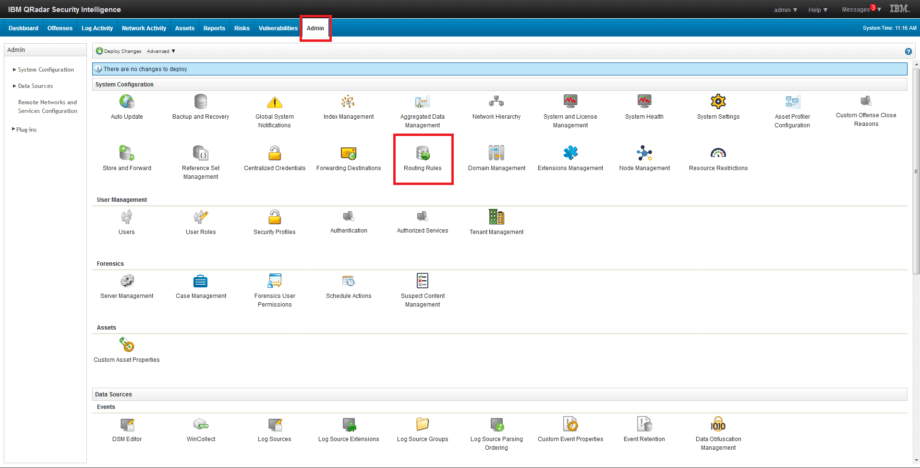Open Custom Event Properties

coord(570,424)
